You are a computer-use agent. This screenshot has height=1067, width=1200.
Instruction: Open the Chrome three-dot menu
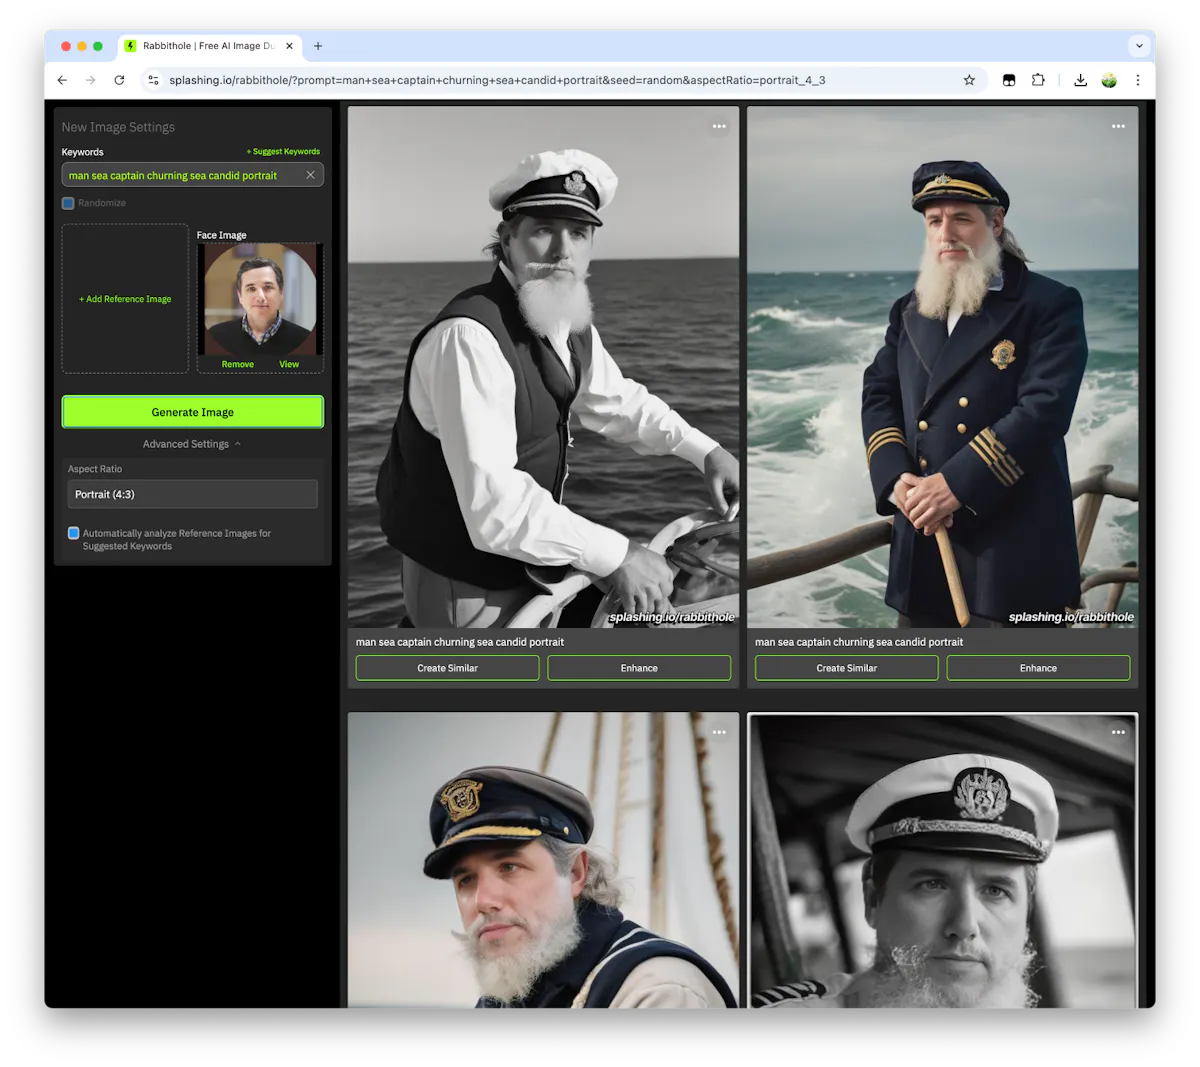[x=1138, y=80]
